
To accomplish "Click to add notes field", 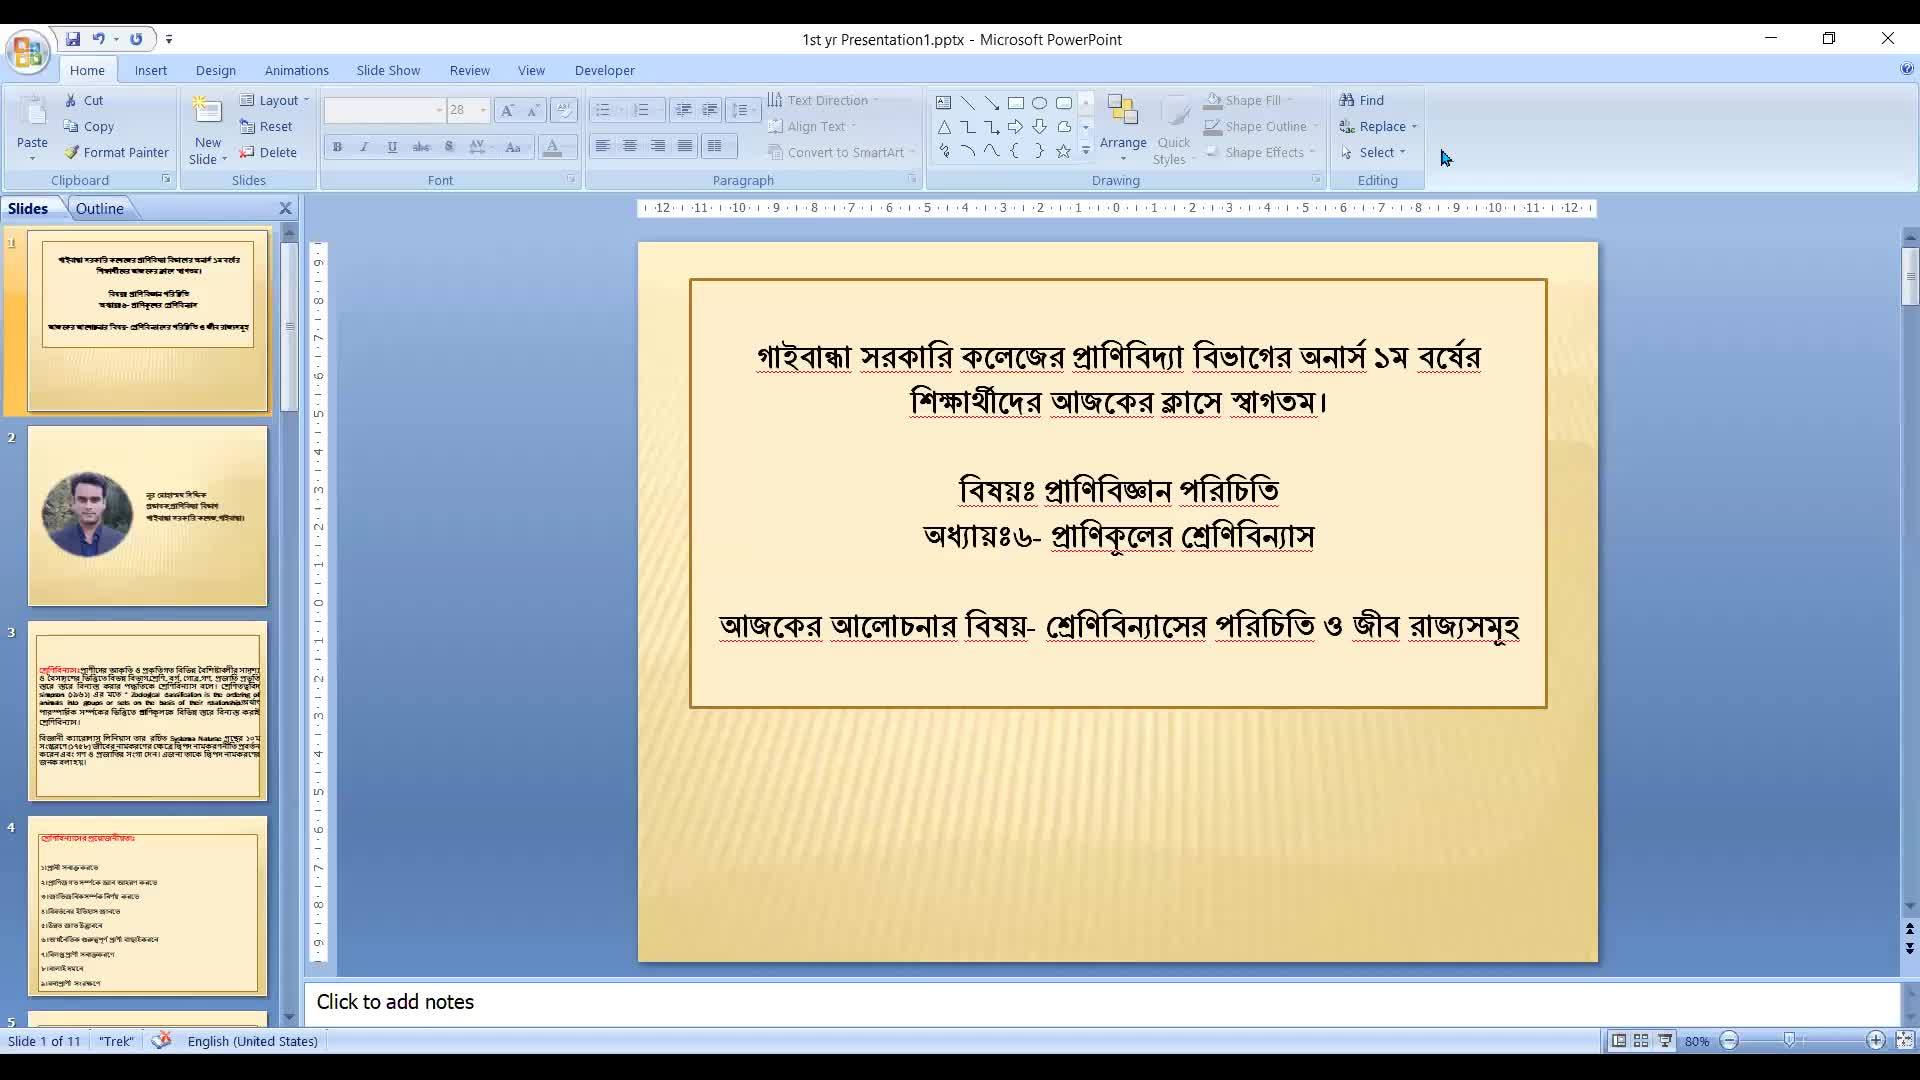I will [x=1102, y=1002].
